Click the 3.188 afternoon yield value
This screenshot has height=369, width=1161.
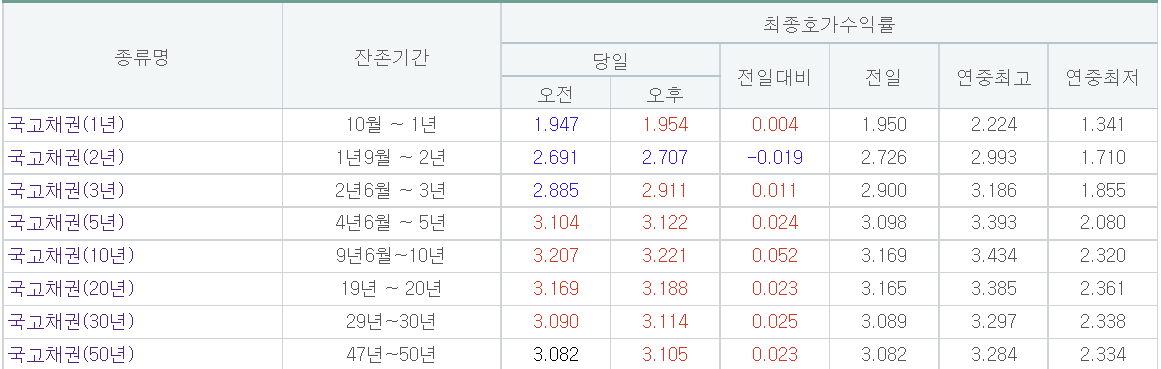(x=665, y=289)
